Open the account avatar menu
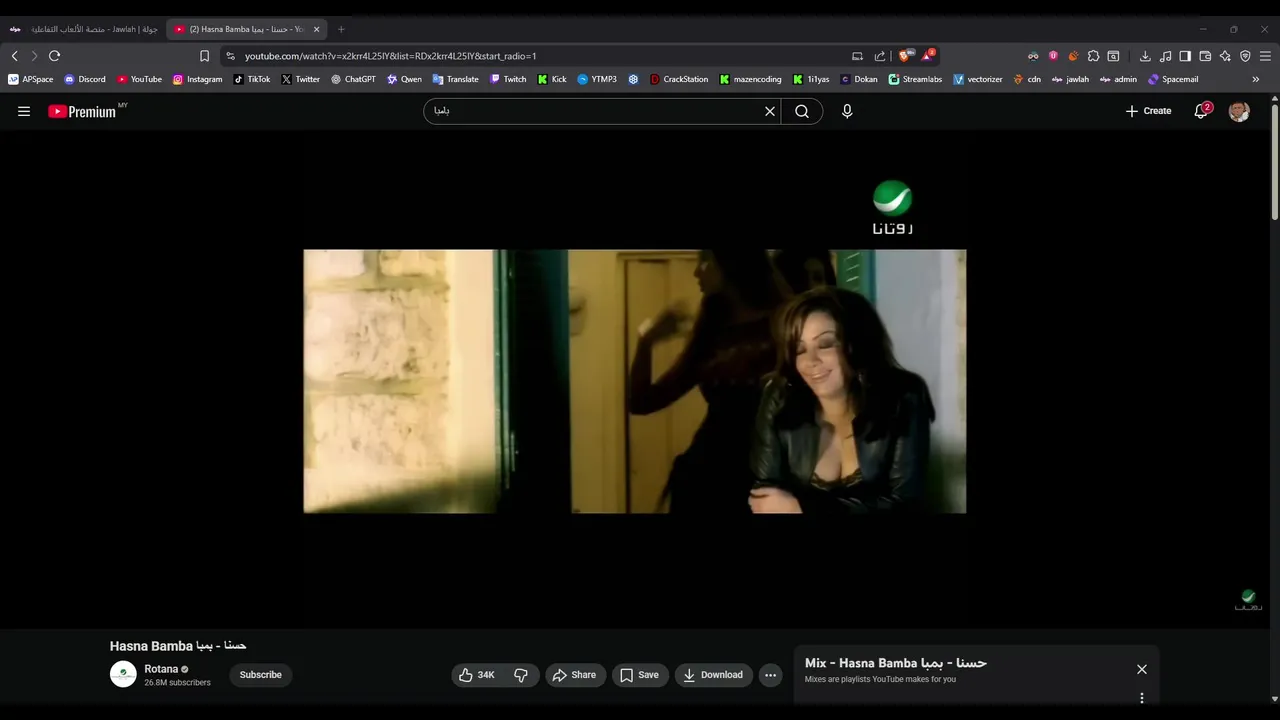This screenshot has width=1280, height=720. tap(1239, 111)
